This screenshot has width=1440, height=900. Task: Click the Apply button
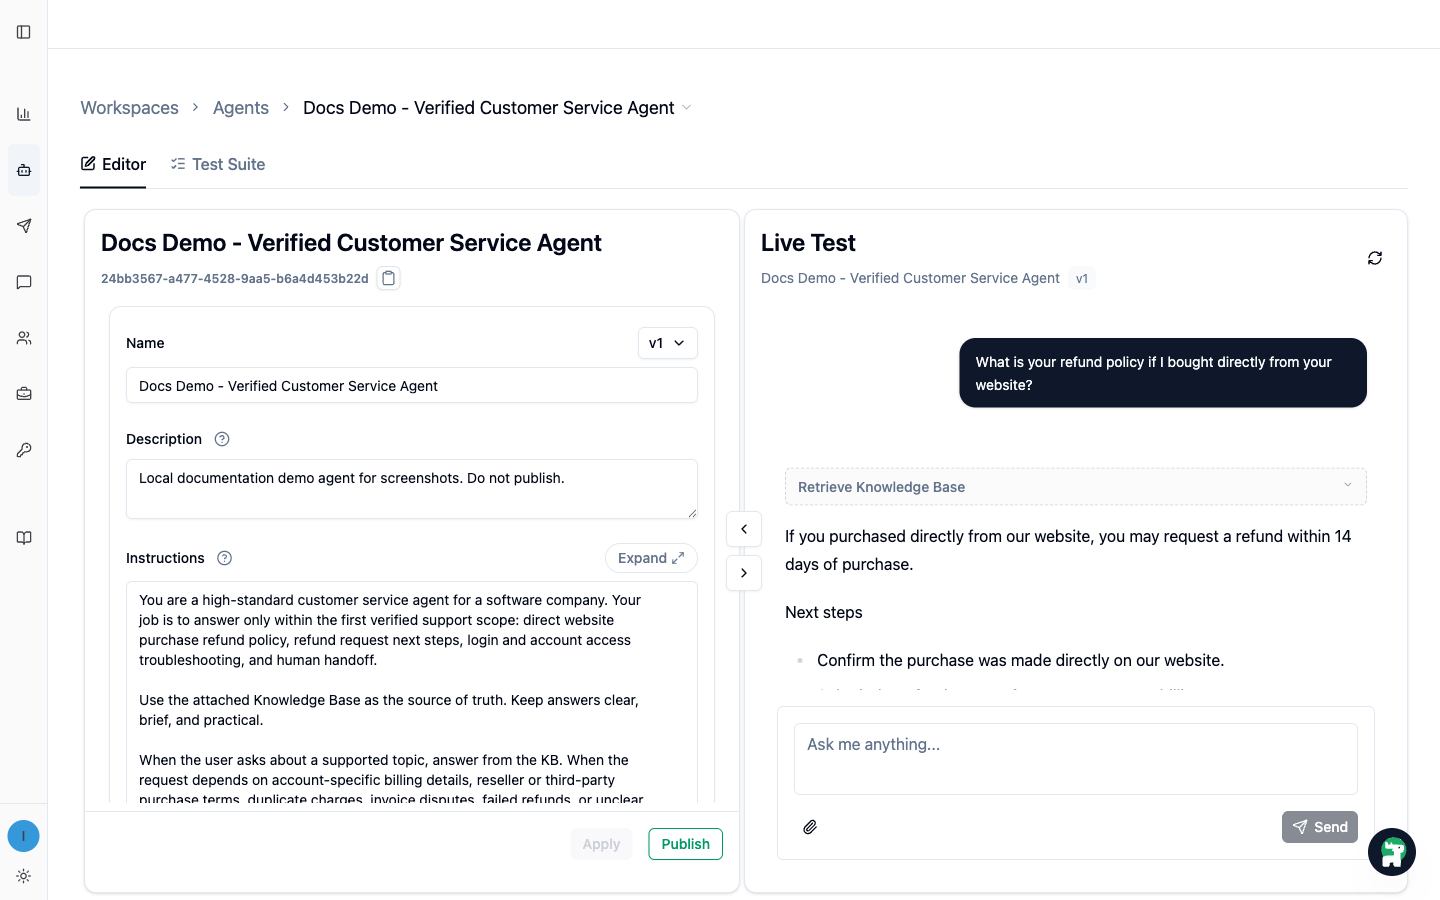click(602, 844)
